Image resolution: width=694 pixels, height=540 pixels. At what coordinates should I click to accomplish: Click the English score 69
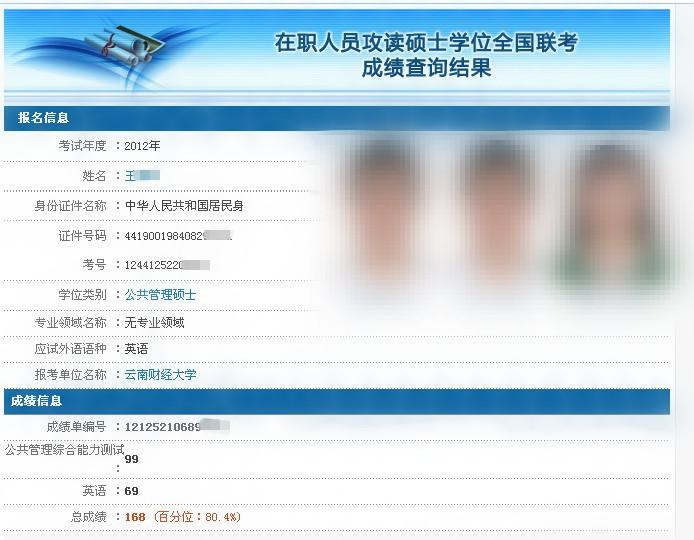131,491
